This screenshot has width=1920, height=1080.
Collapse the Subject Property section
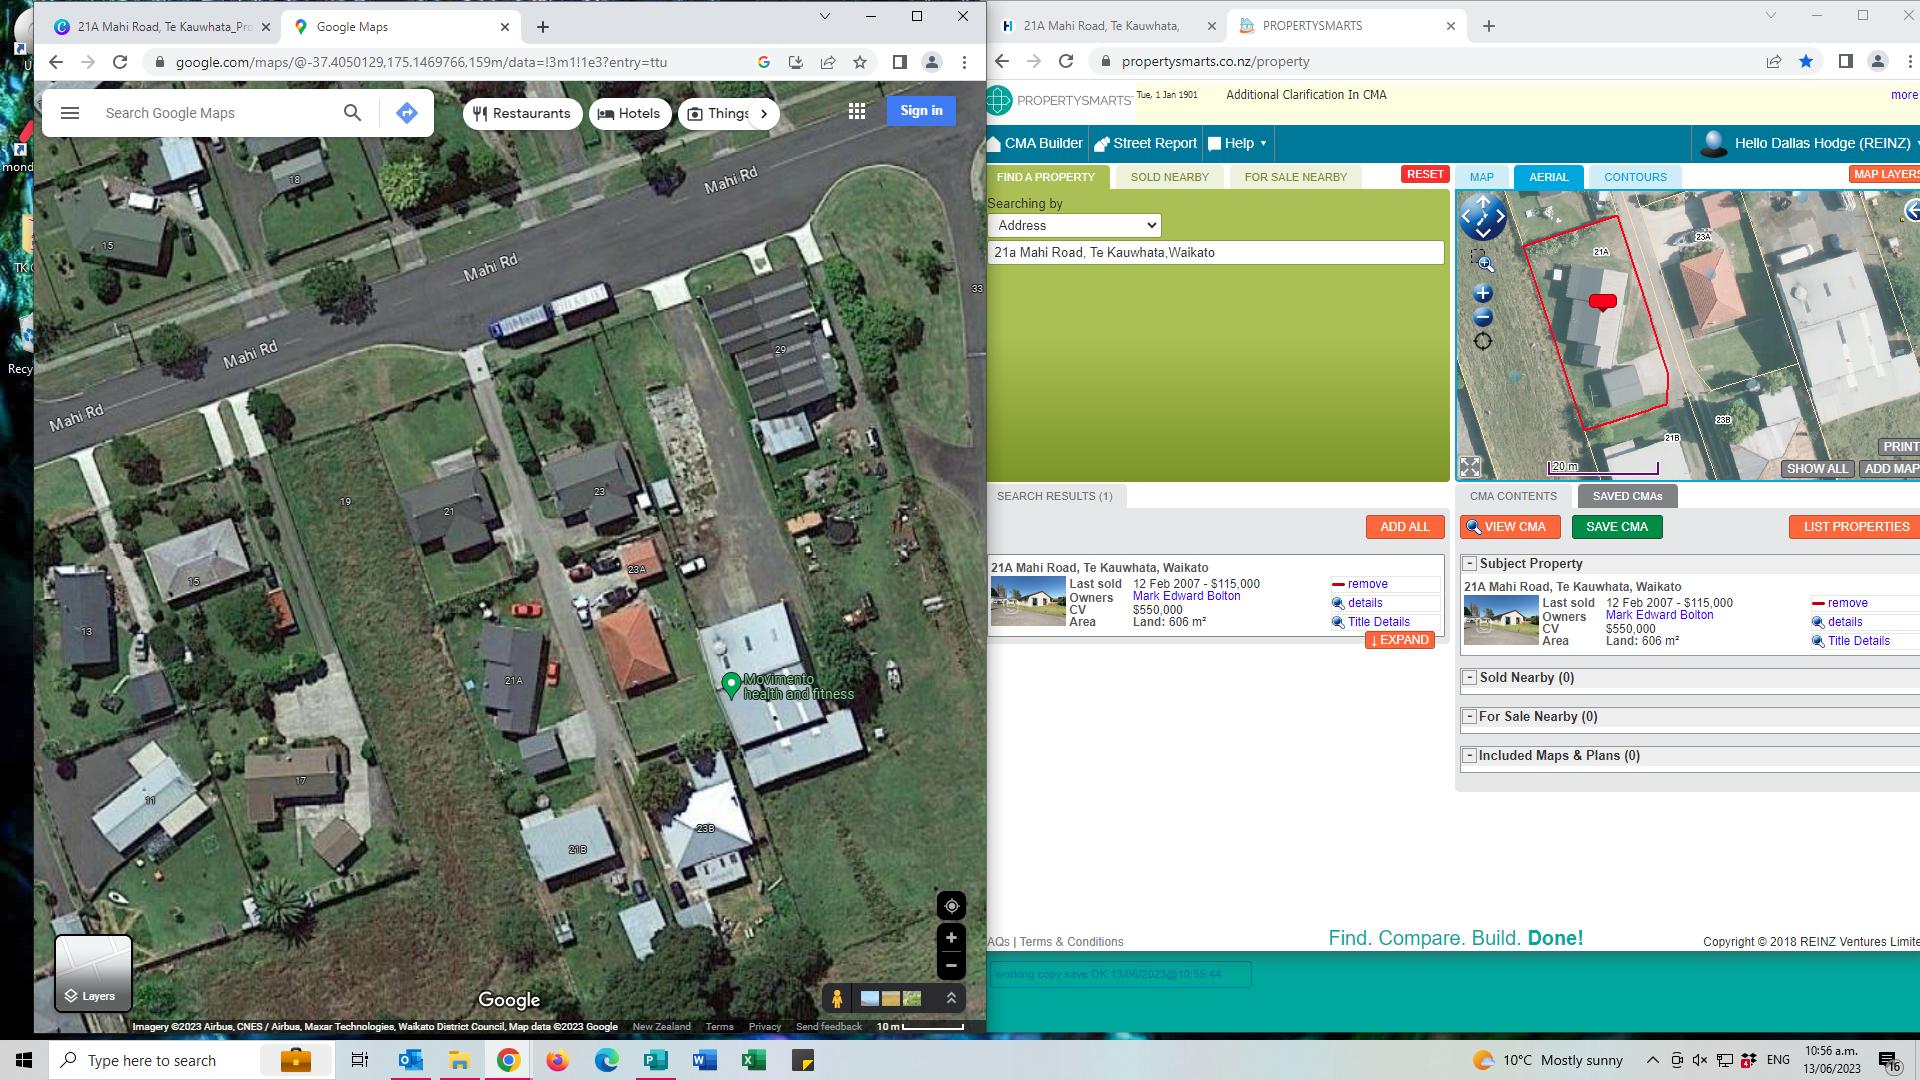(x=1469, y=564)
